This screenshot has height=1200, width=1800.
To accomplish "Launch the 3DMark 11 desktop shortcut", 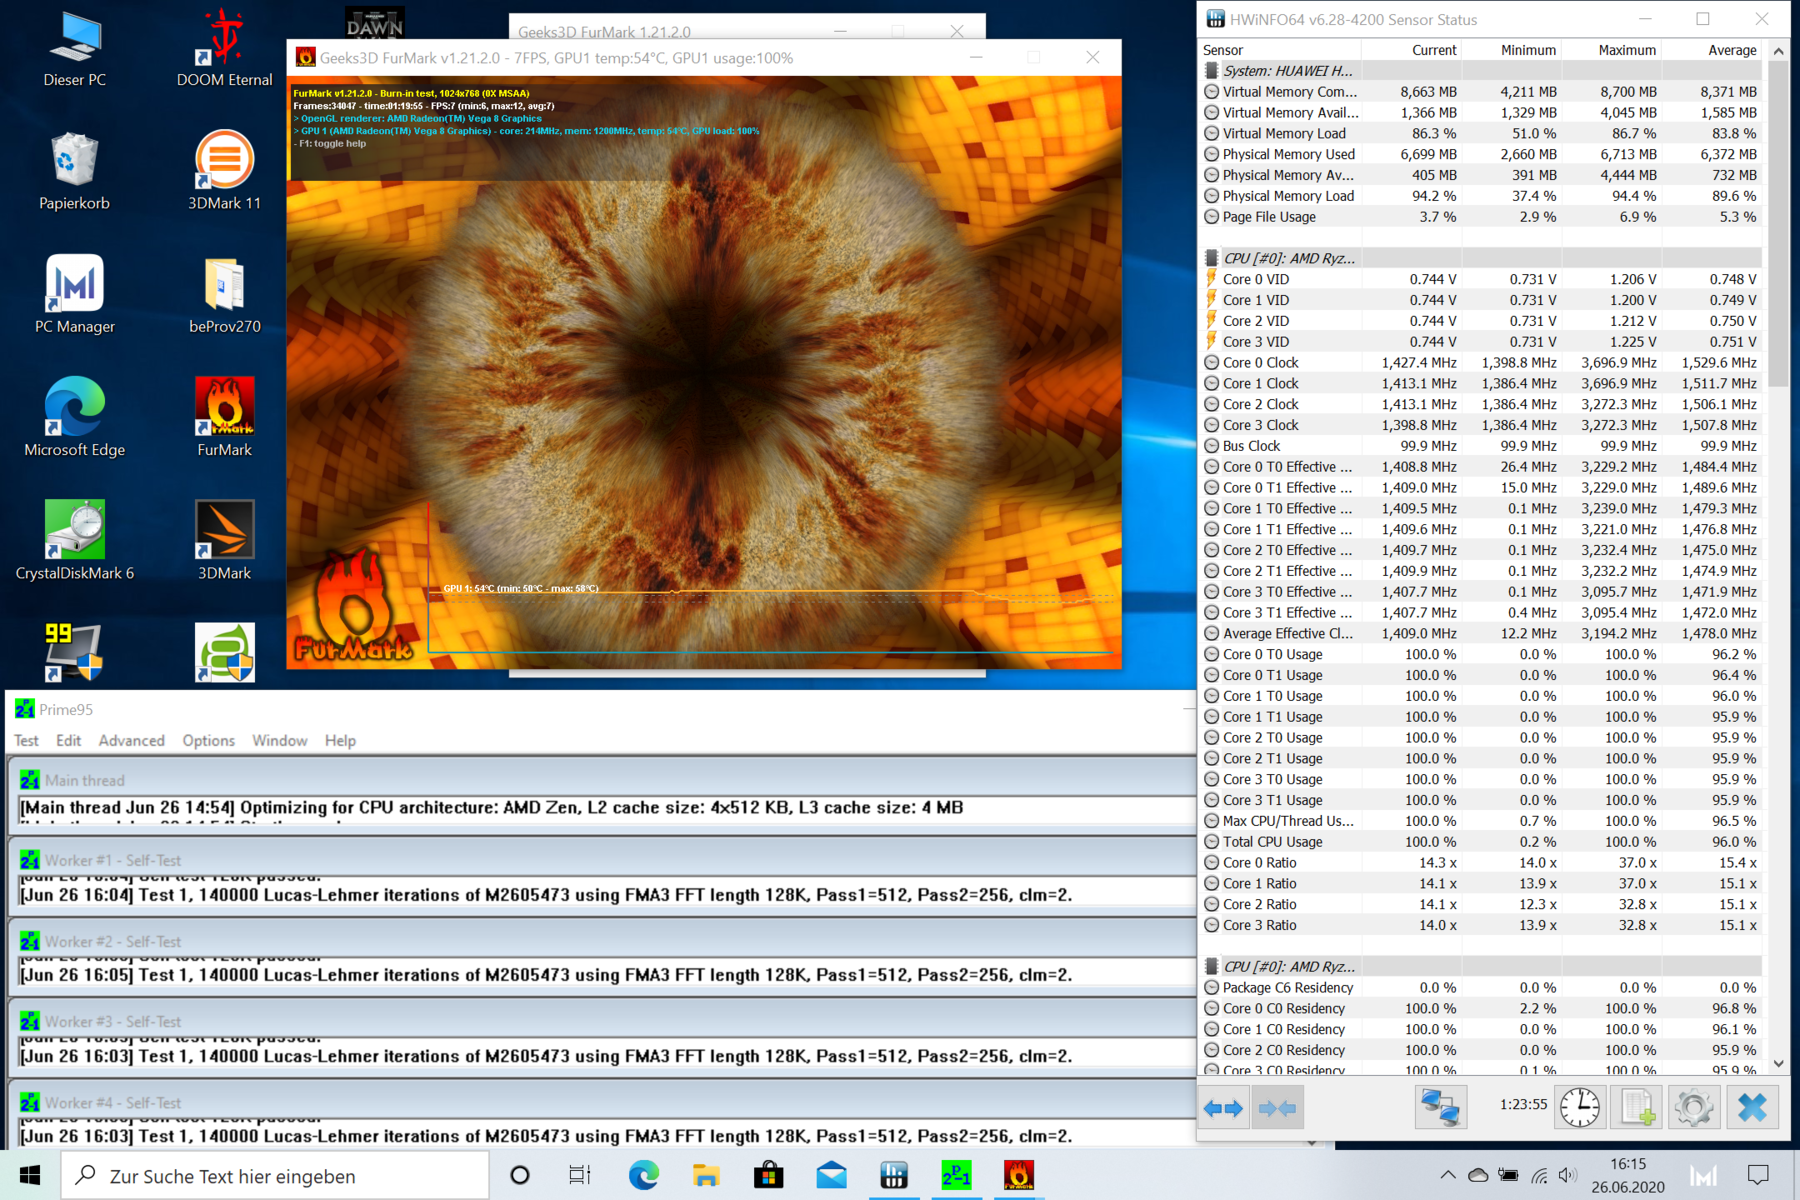I will pyautogui.click(x=224, y=171).
